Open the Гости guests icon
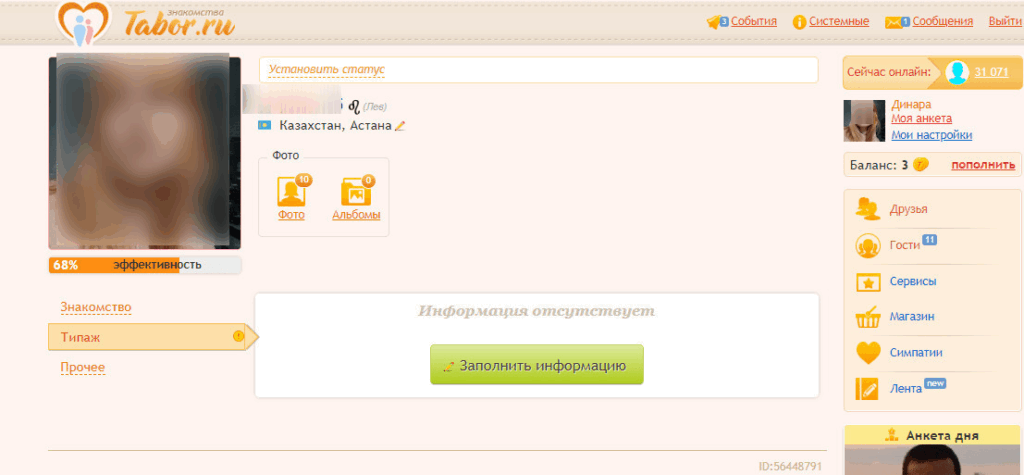This screenshot has height=475, width=1024. pos(868,245)
